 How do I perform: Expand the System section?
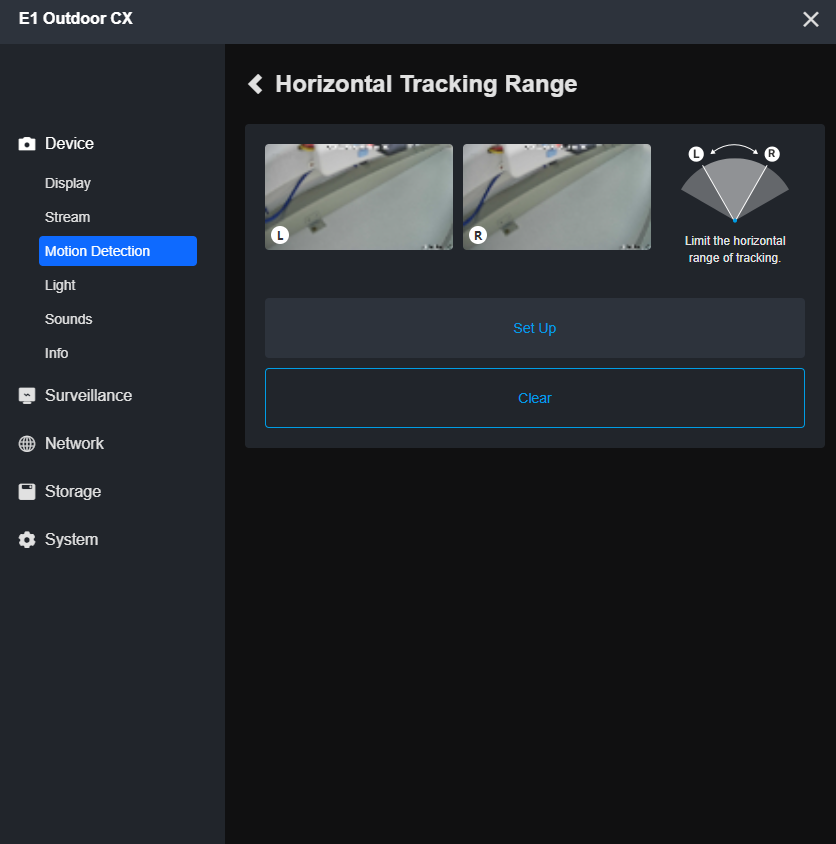pos(72,539)
